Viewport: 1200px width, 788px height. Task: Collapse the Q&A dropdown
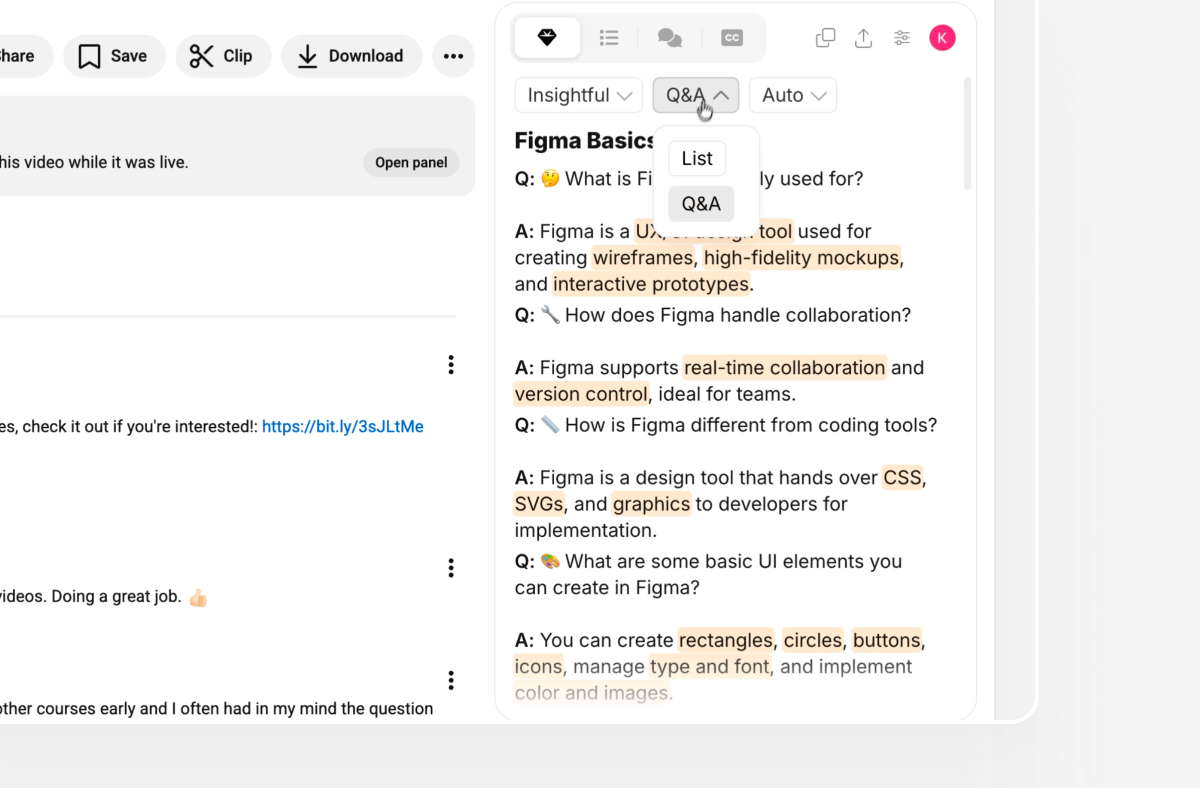pos(696,95)
